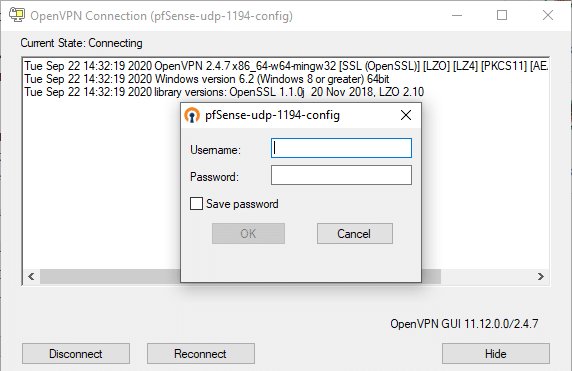Viewport: 572px width, 371px height.
Task: Minimize the OpenVPN Connection window
Action: (x=457, y=15)
